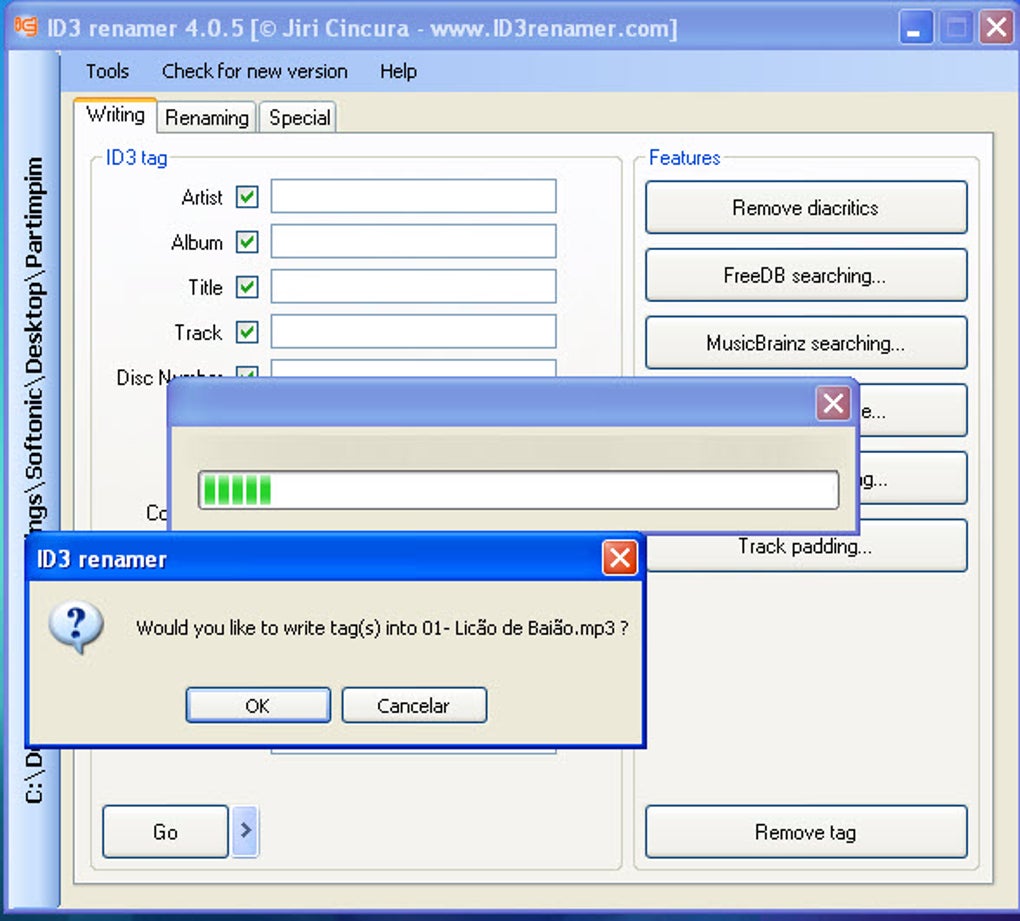
Task: Toggle the Artist checkbox
Action: tap(247, 196)
